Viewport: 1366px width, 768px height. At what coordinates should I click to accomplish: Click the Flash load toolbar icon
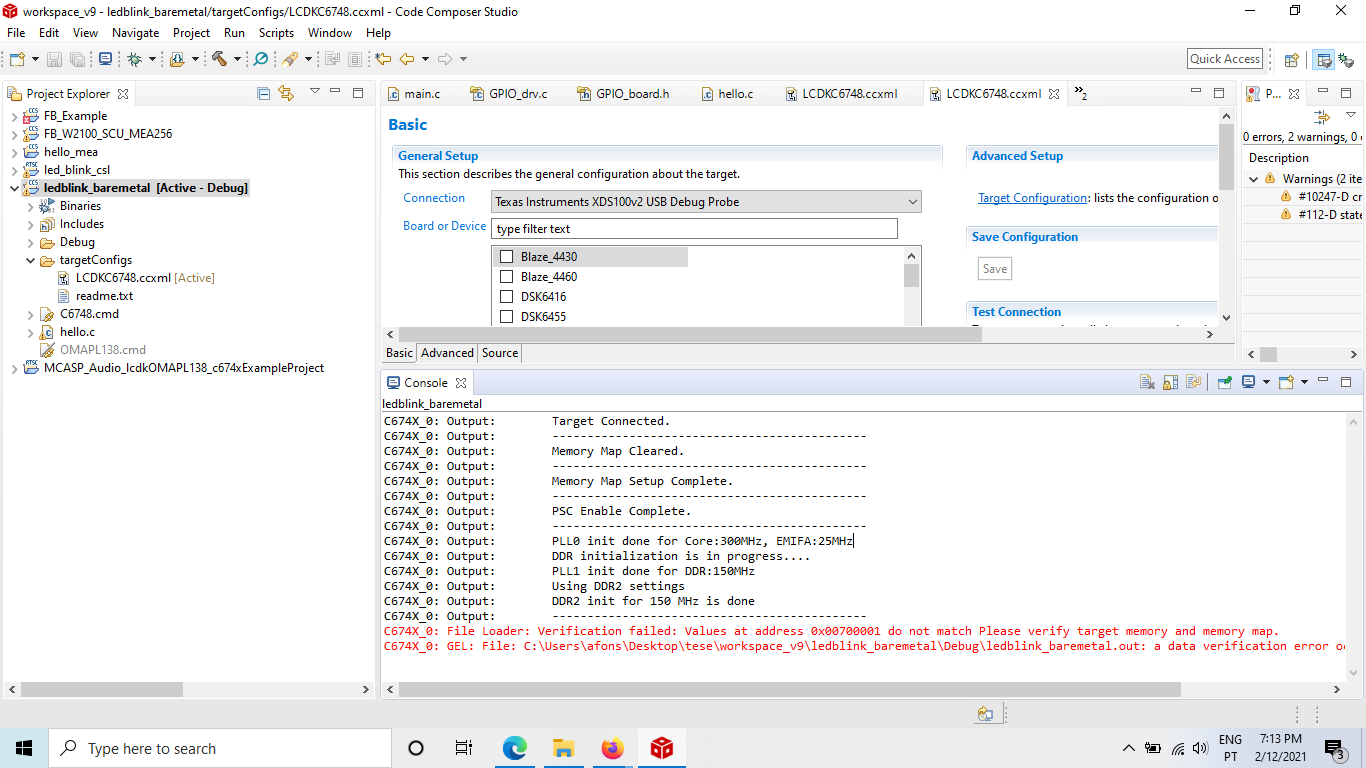pos(177,59)
